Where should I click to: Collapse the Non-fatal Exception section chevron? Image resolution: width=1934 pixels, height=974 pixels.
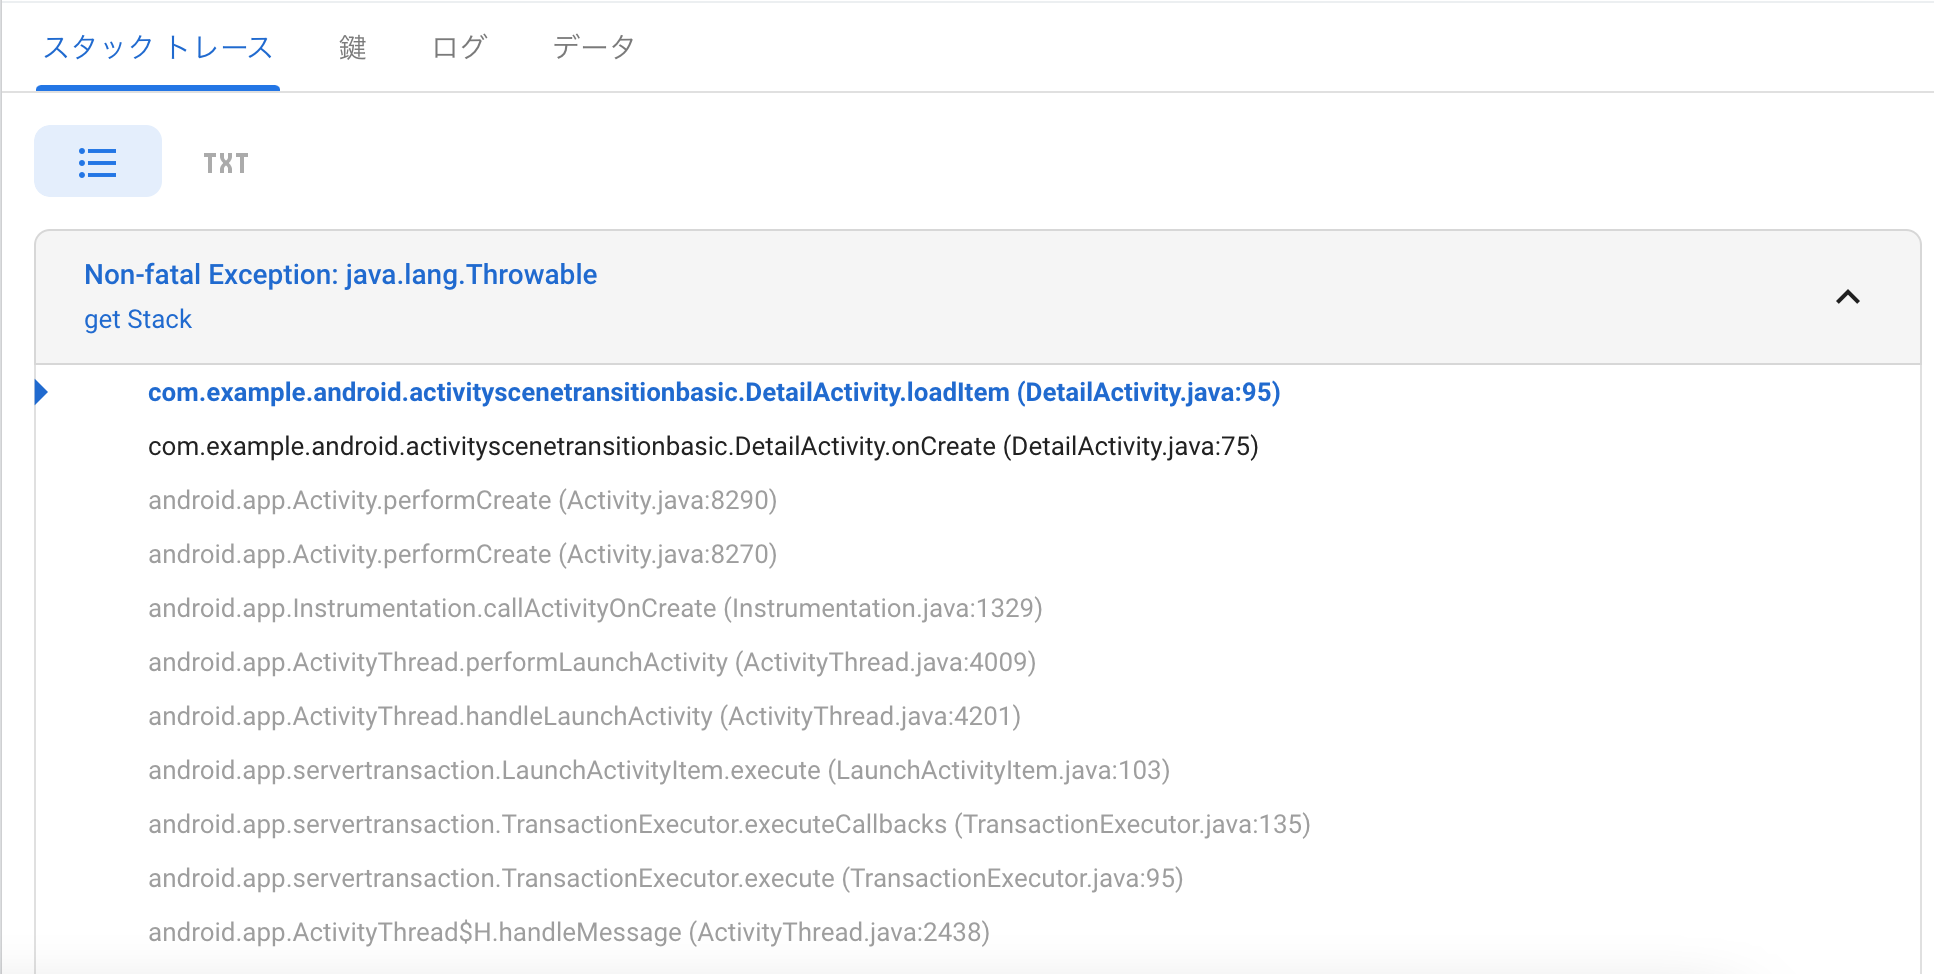pyautogui.click(x=1847, y=297)
